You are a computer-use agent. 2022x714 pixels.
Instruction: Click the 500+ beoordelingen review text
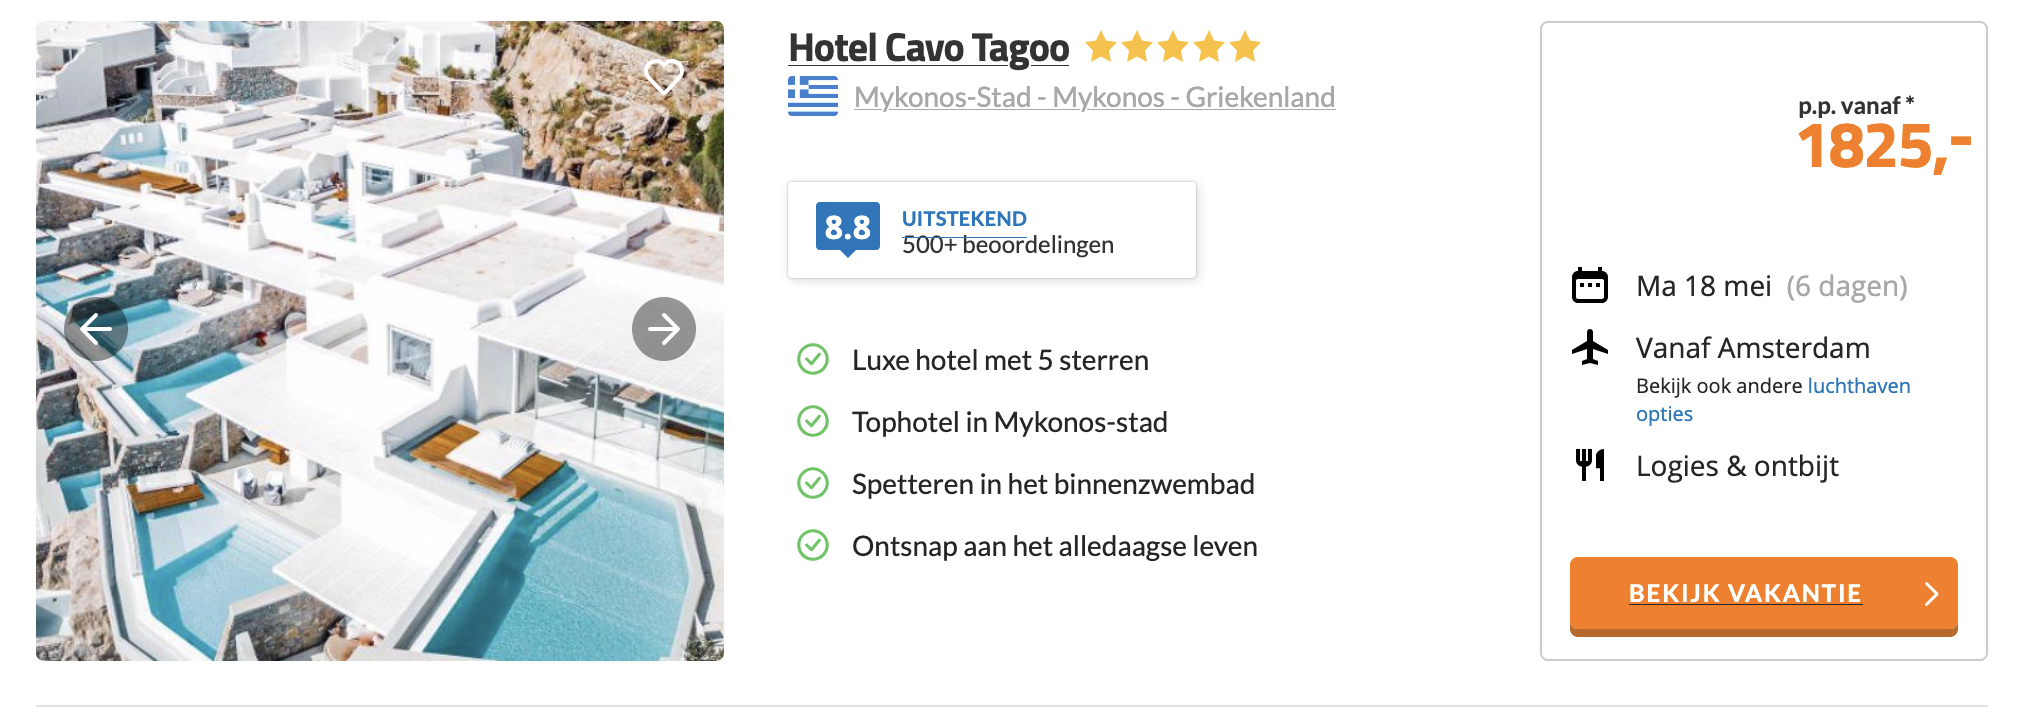click(1007, 245)
